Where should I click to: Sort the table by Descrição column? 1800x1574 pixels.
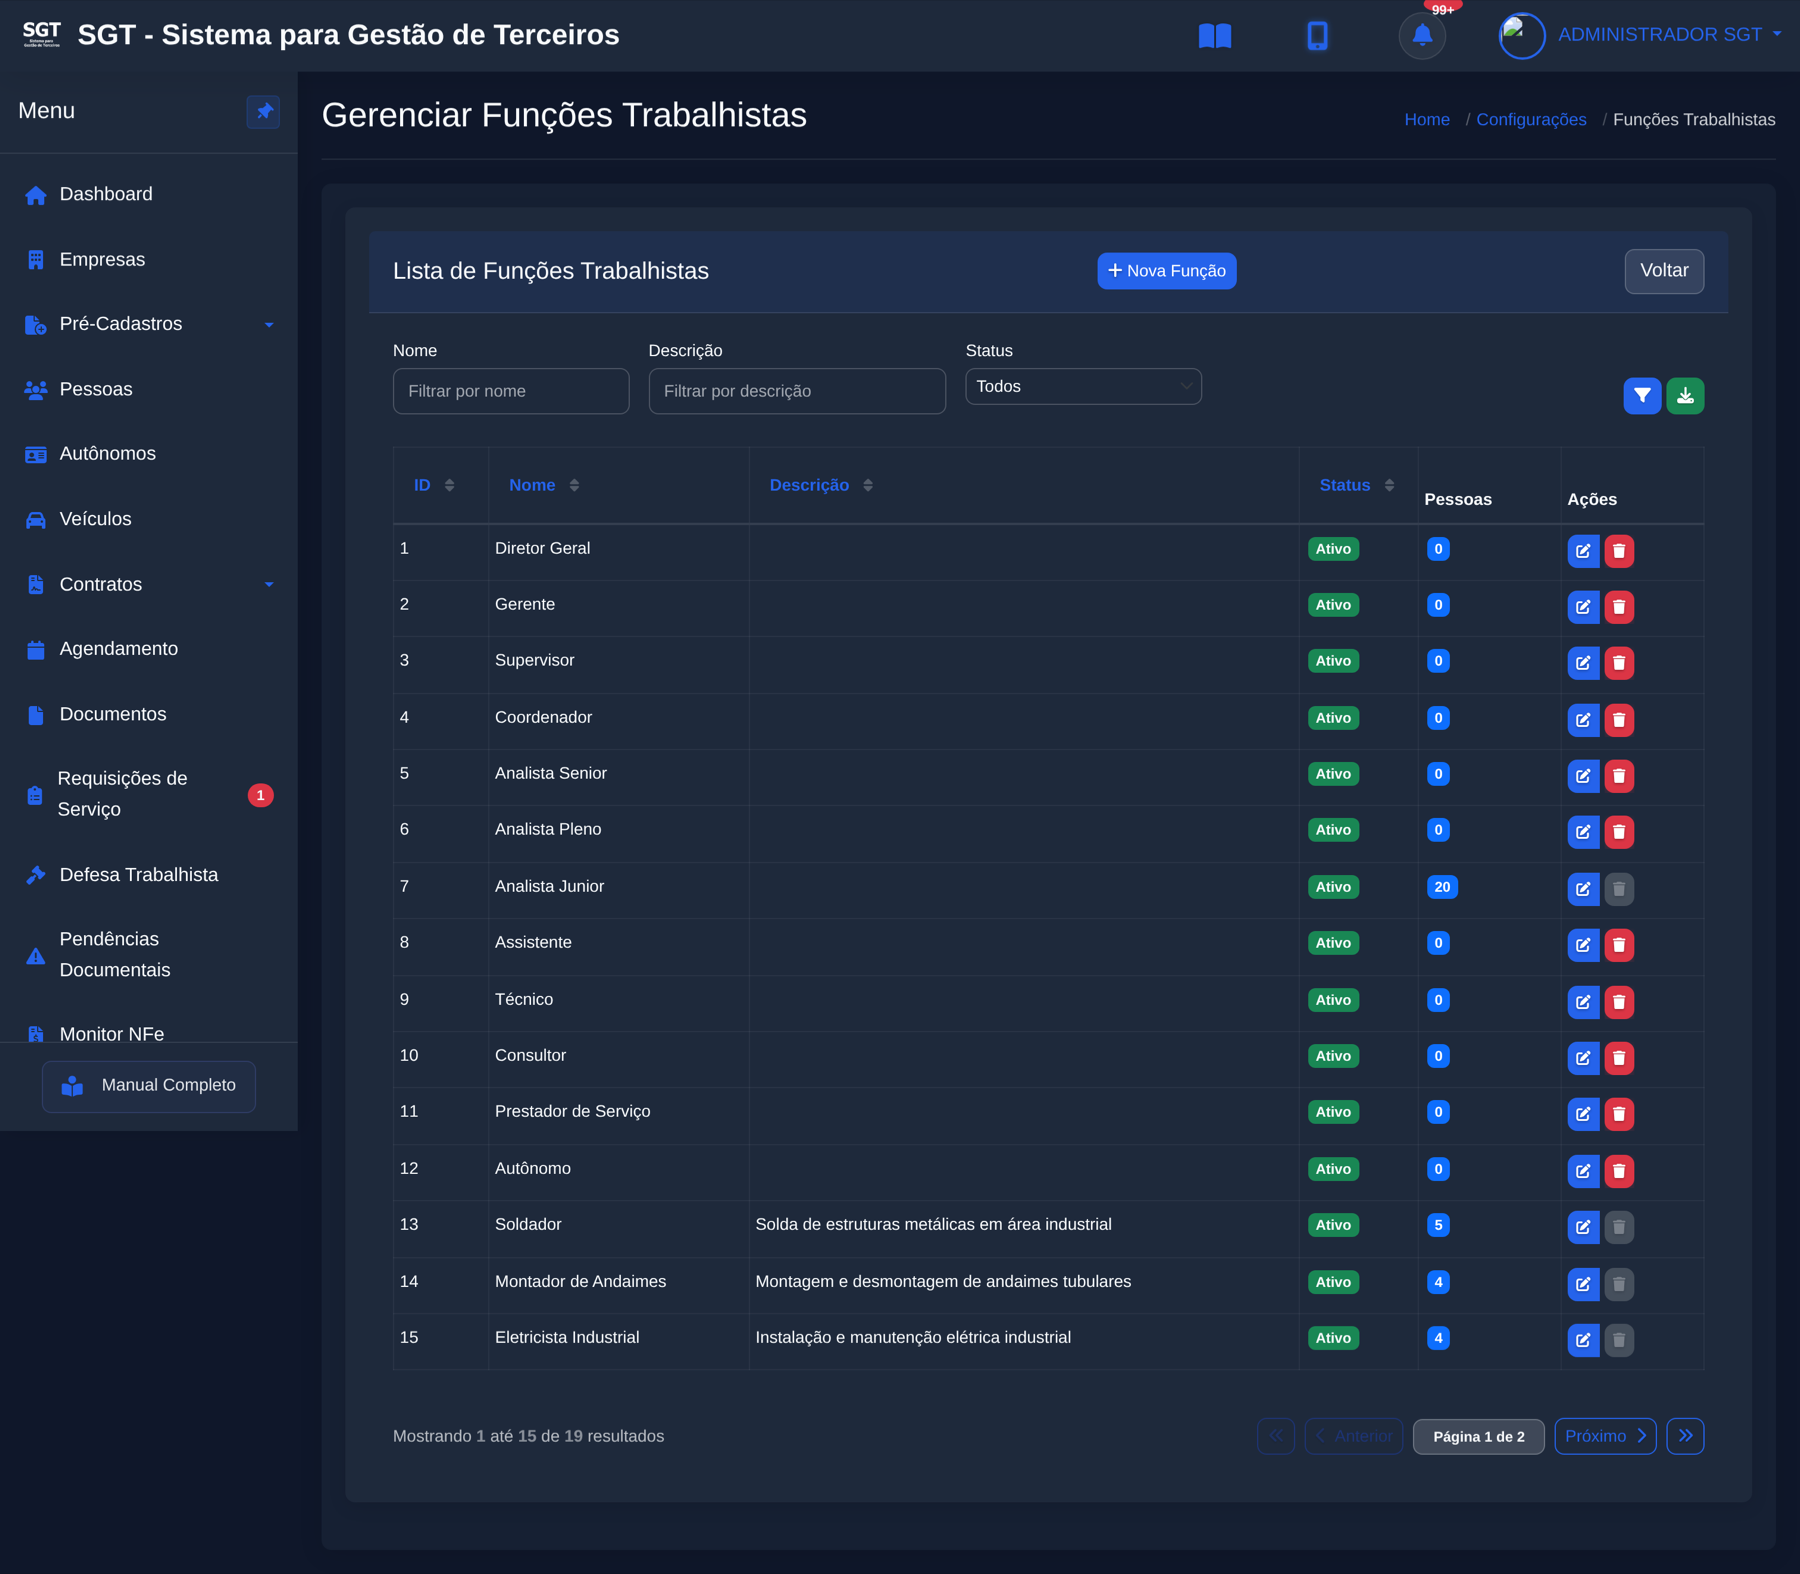[821, 485]
